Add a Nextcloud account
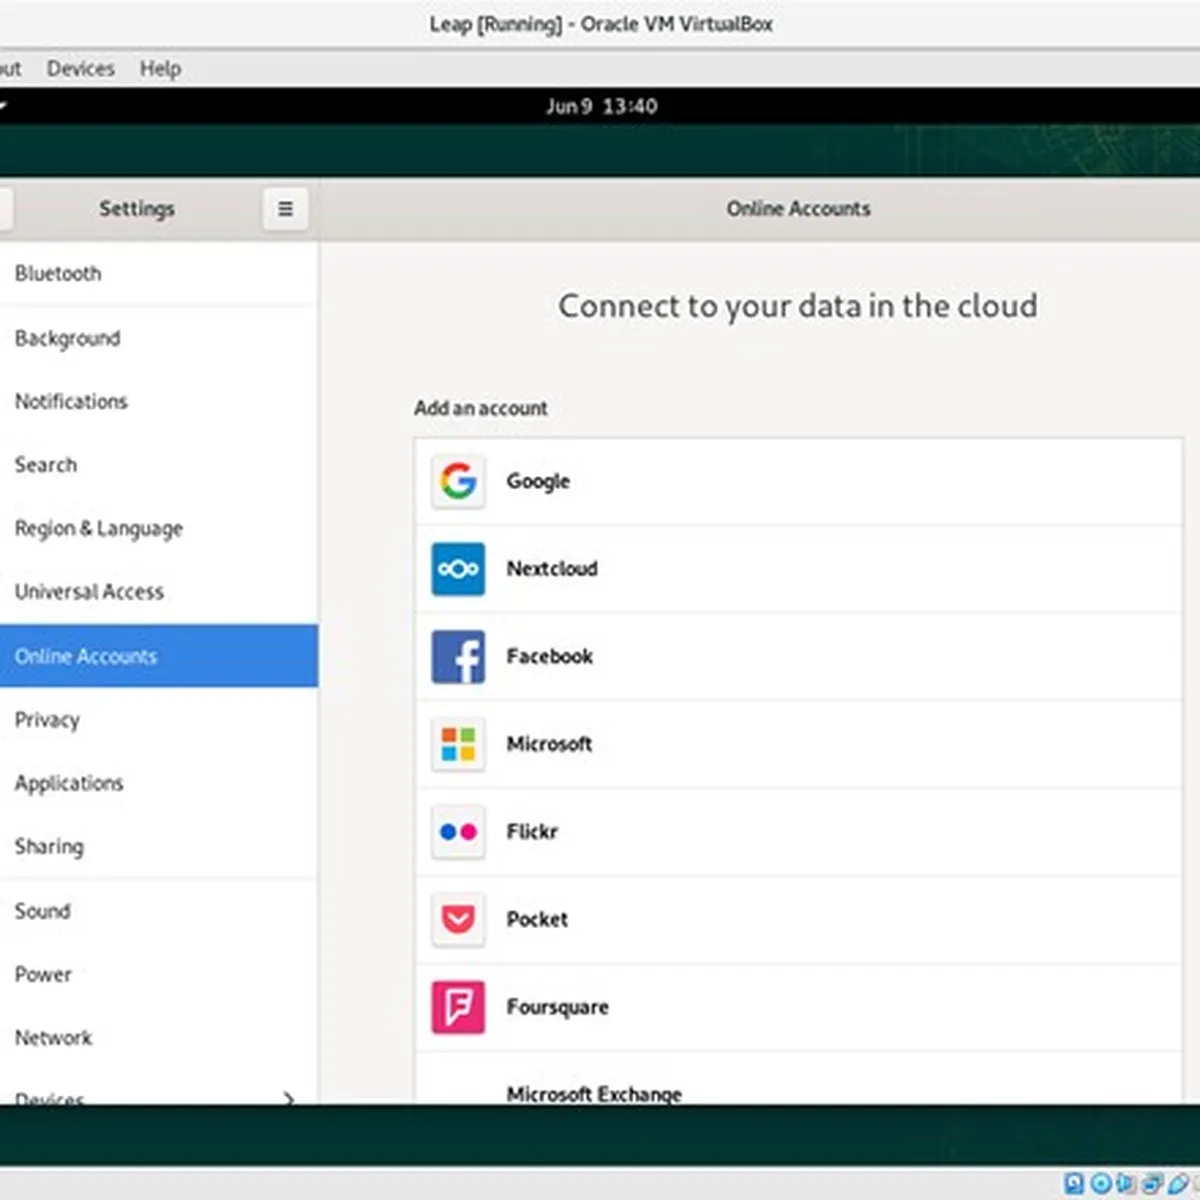 click(x=798, y=569)
